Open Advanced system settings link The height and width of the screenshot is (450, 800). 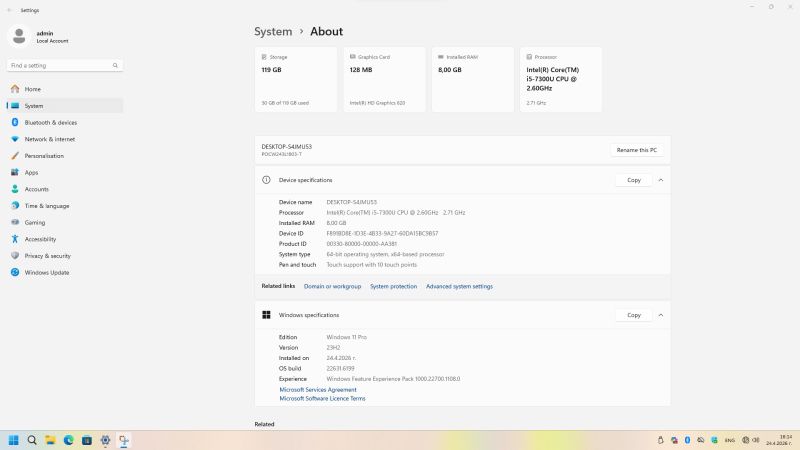tap(459, 287)
